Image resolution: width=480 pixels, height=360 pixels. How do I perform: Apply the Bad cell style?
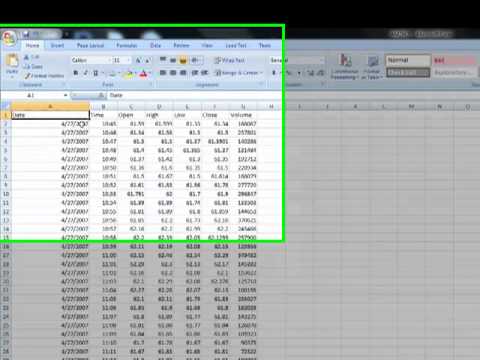455,60
